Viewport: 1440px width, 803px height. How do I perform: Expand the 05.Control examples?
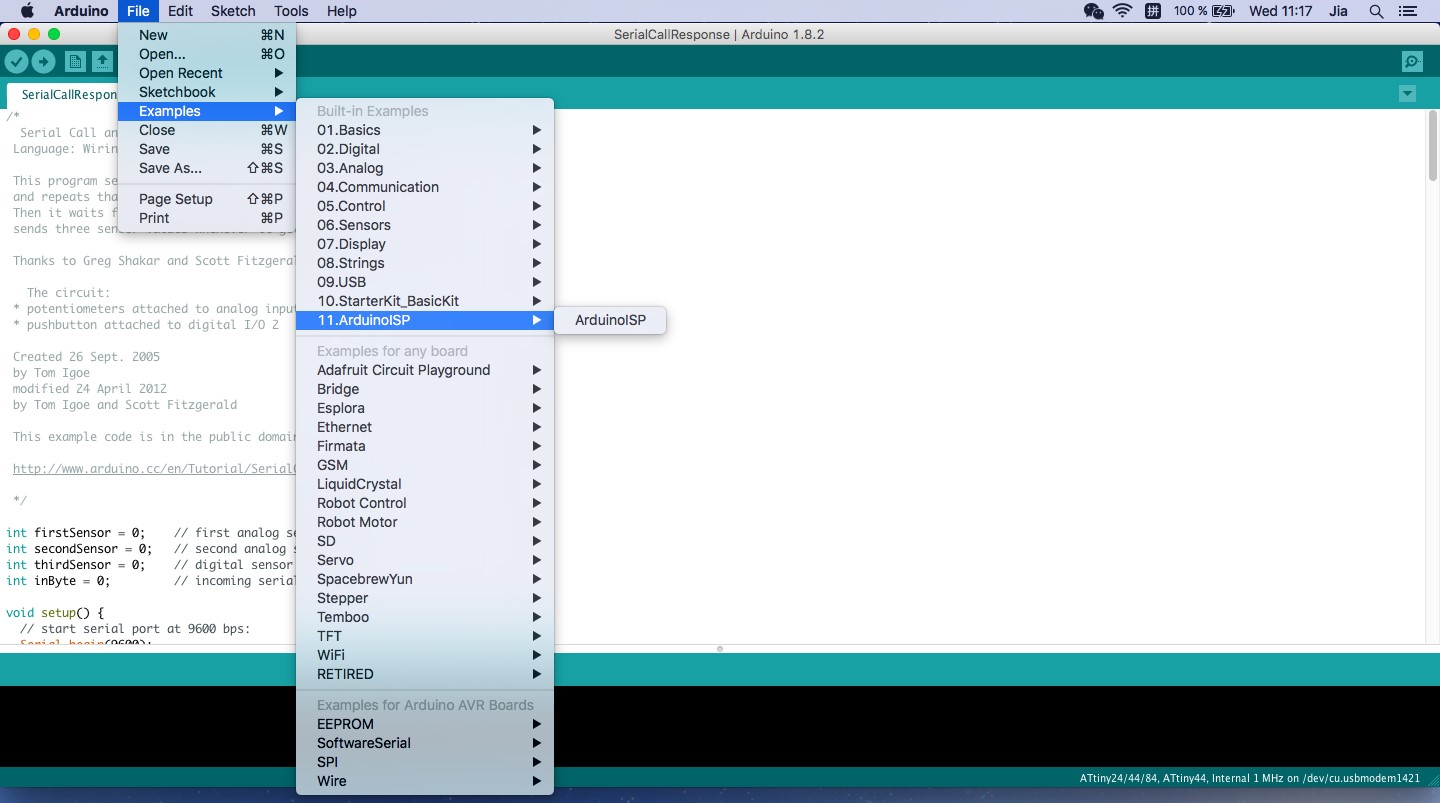tap(425, 206)
